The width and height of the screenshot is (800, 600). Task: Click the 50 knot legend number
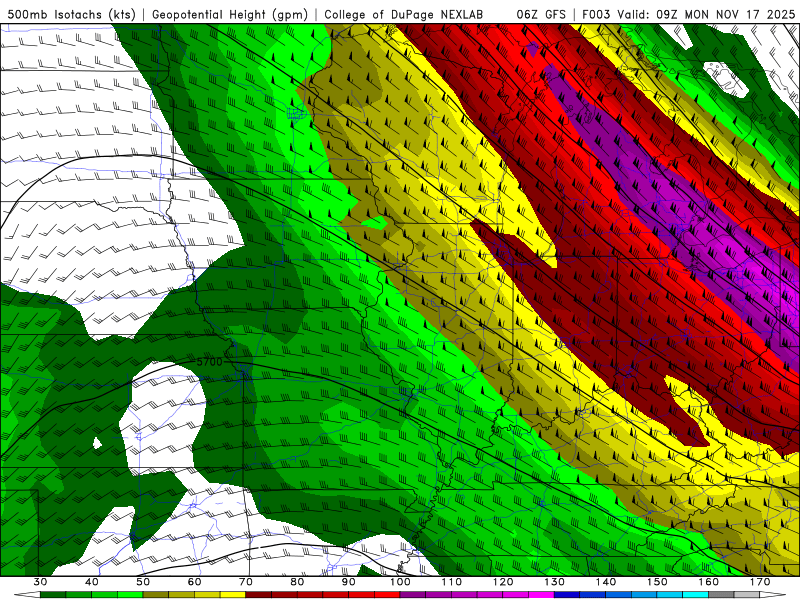tap(143, 582)
